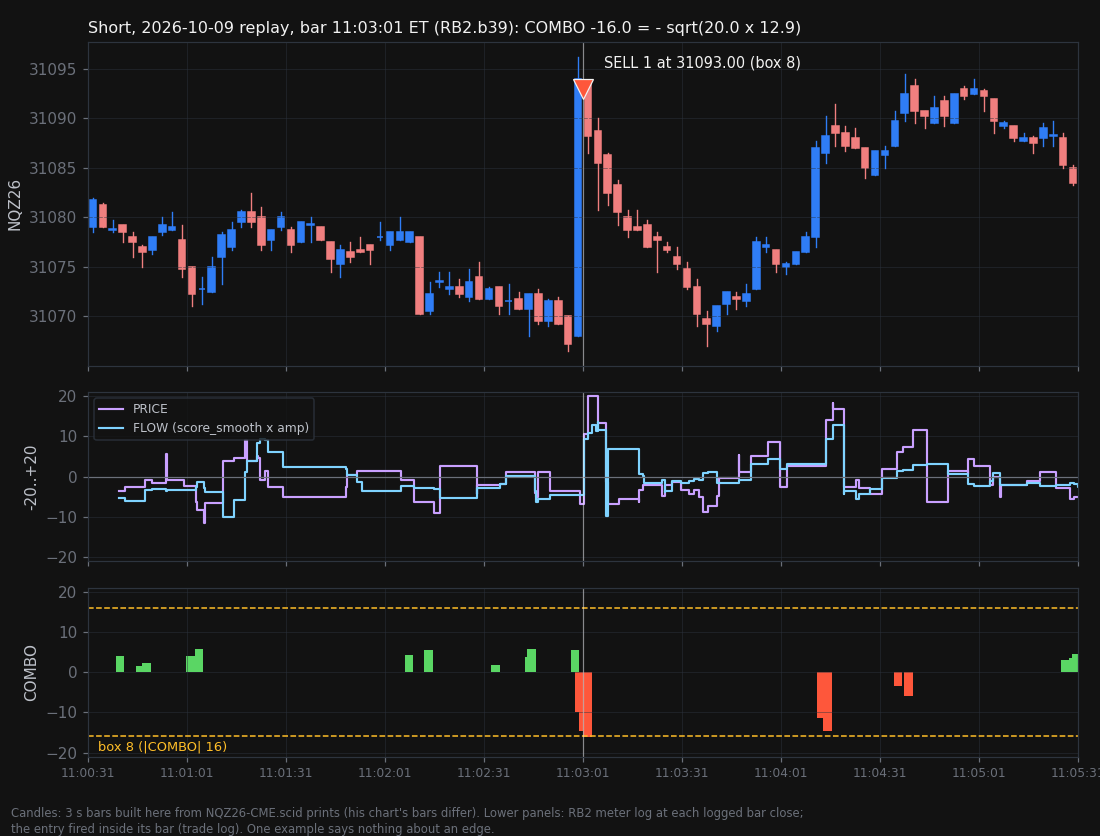Click time tick 11:00:31

[88, 773]
